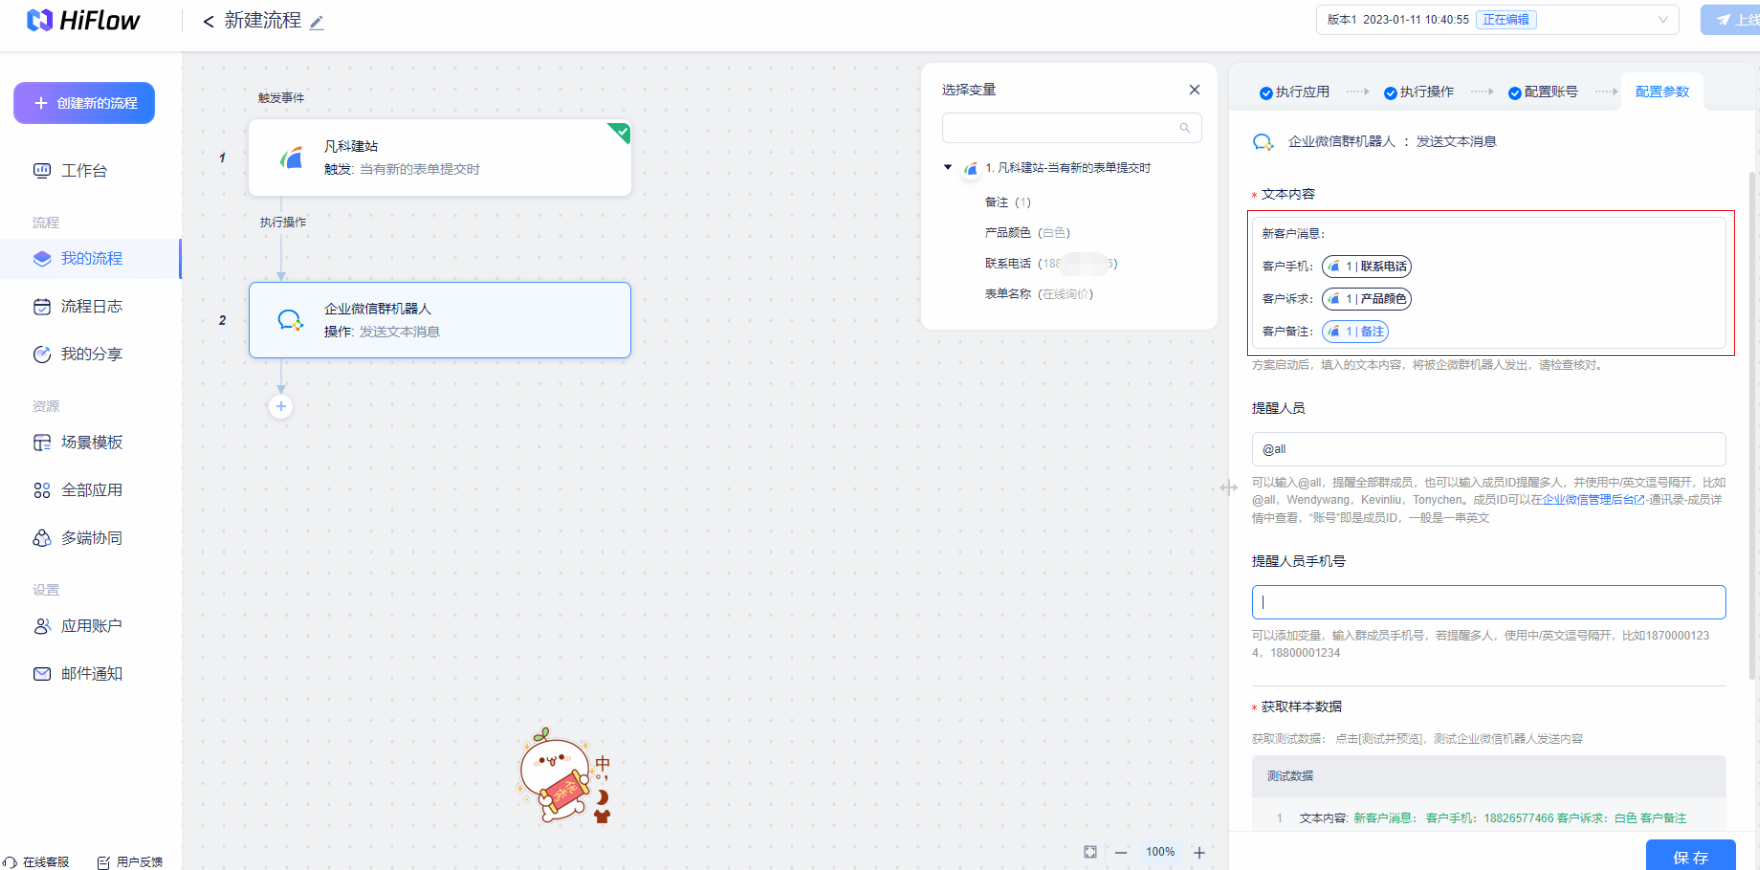
Task: Open 我的分享 in the sidebar
Action: [91, 354]
